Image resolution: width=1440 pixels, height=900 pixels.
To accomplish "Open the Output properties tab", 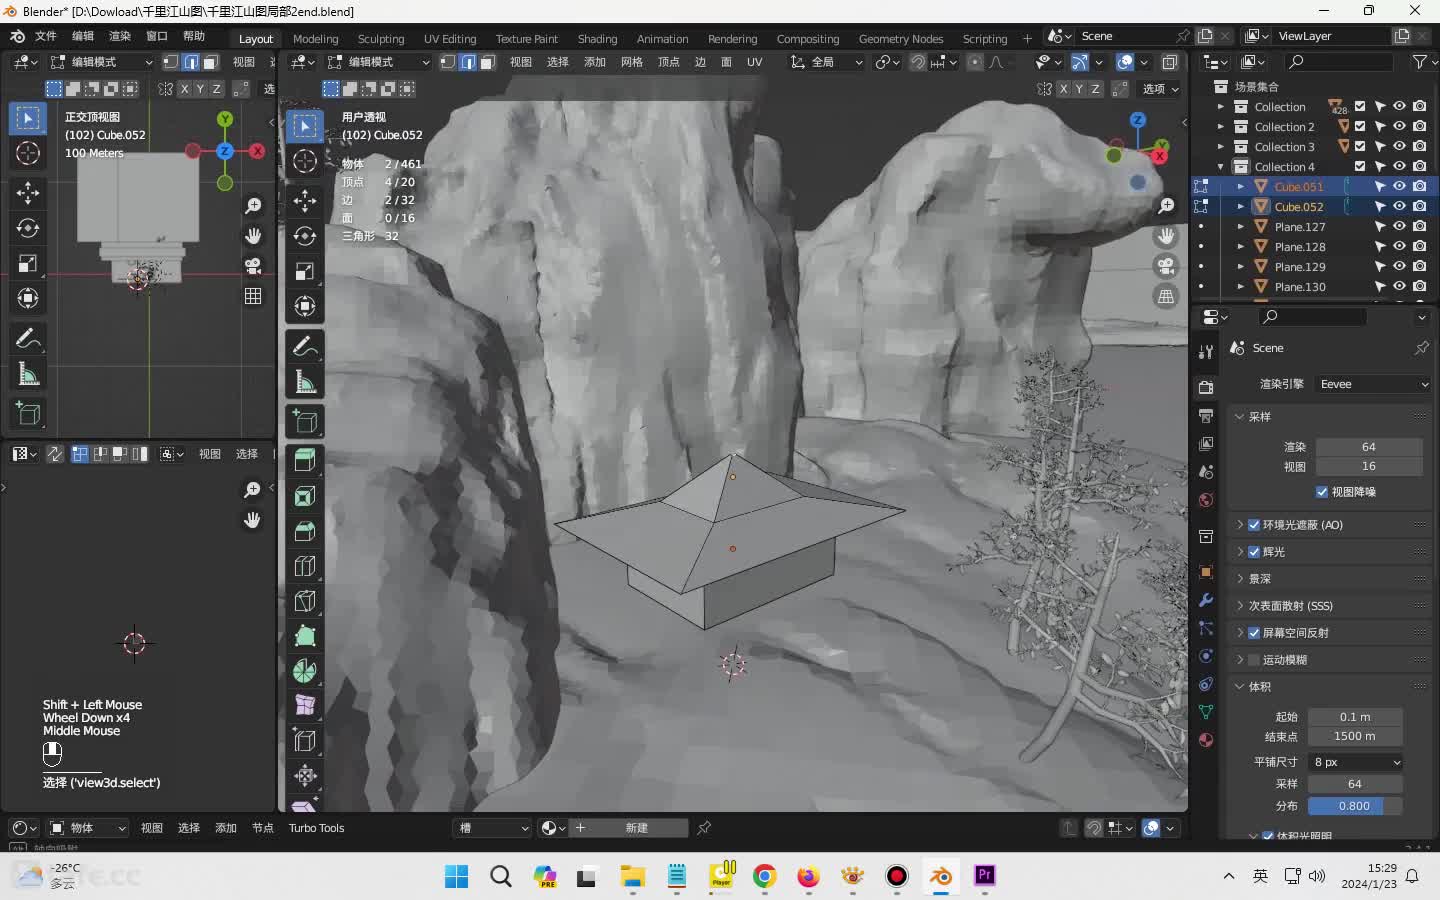I will (x=1206, y=415).
